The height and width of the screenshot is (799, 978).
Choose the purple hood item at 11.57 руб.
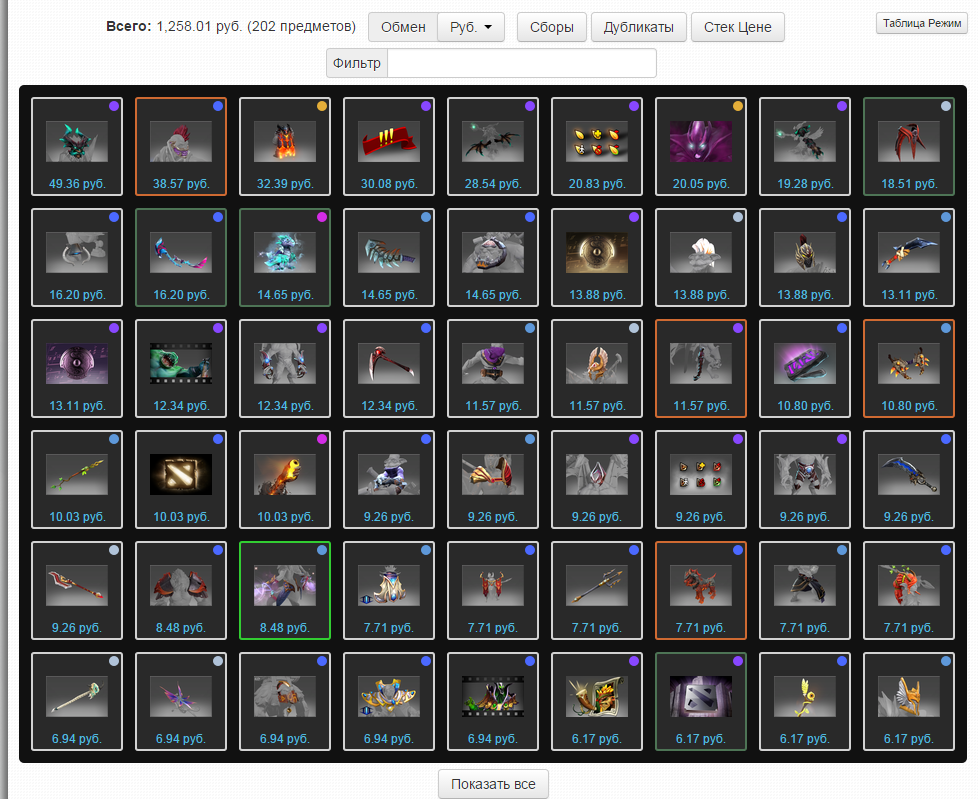click(x=493, y=369)
